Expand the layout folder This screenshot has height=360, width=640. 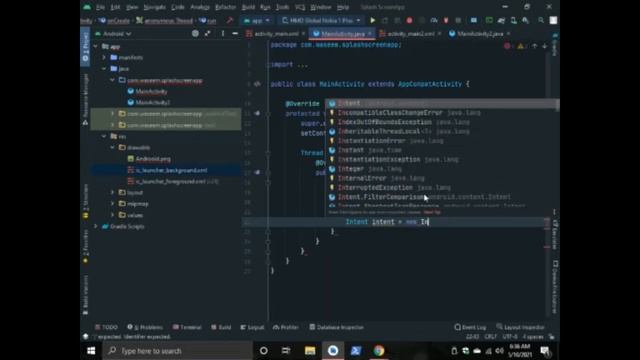[113, 192]
